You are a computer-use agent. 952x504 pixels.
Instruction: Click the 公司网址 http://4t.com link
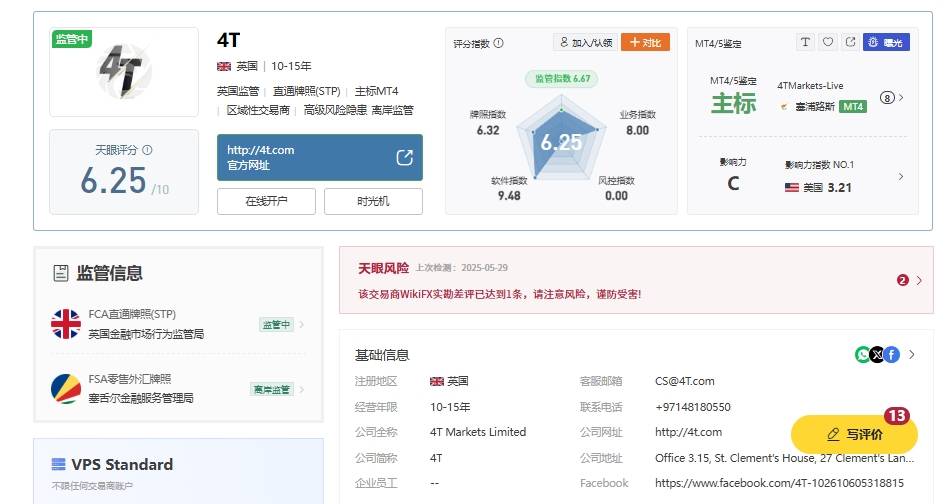click(x=688, y=432)
